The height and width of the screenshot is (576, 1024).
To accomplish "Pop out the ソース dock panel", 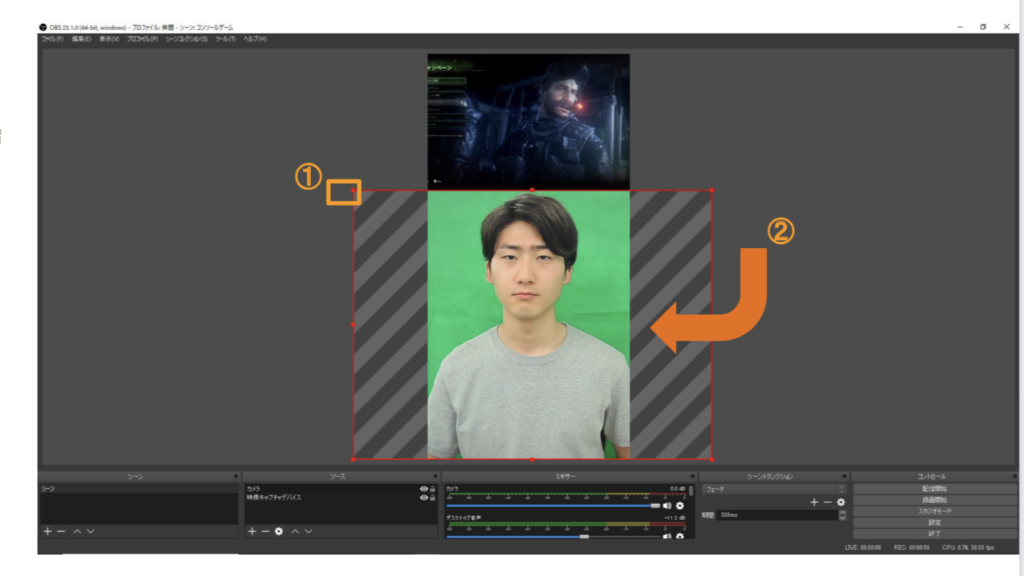I will [x=435, y=476].
